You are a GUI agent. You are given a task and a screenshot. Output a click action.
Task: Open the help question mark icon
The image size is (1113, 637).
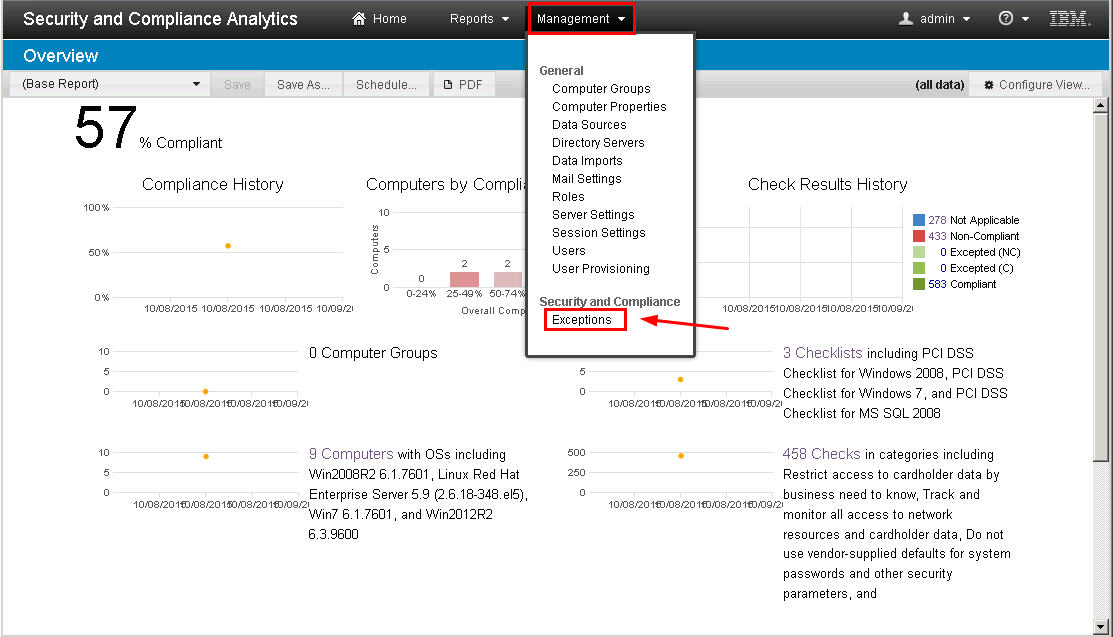pyautogui.click(x=1005, y=18)
